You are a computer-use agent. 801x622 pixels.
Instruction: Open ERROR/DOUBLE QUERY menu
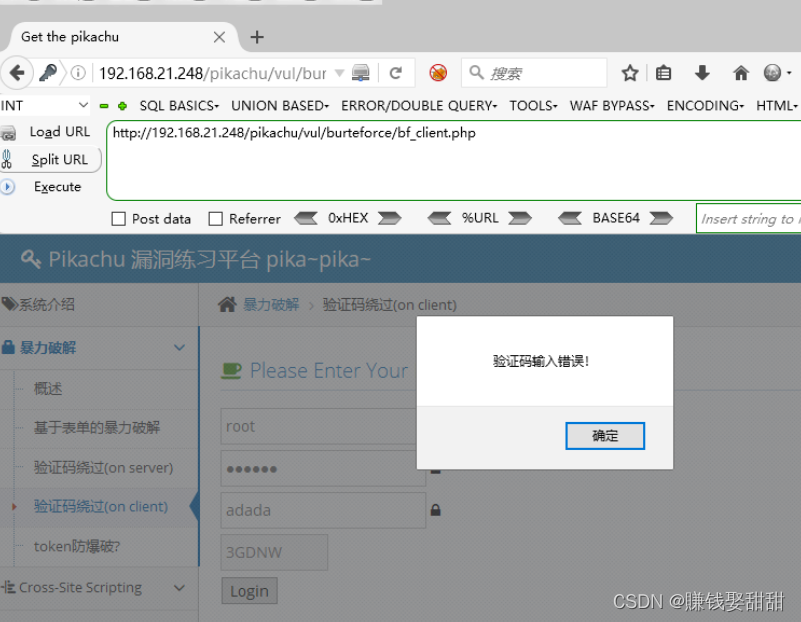pyautogui.click(x=419, y=106)
